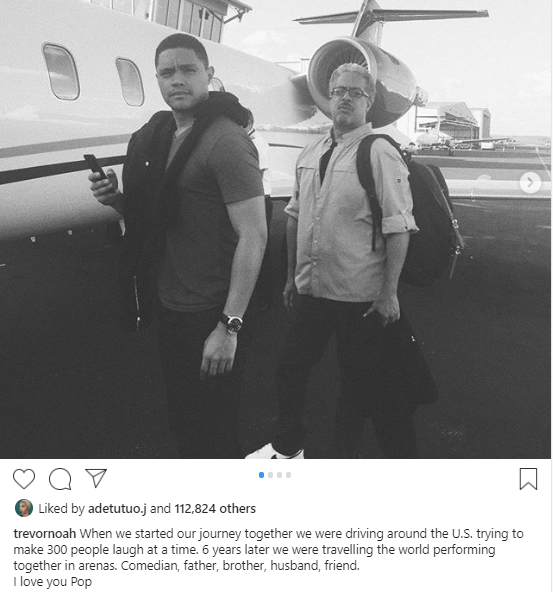Save the post with the bookmark icon
Viewport: 553px width, 592px height.
[528, 479]
